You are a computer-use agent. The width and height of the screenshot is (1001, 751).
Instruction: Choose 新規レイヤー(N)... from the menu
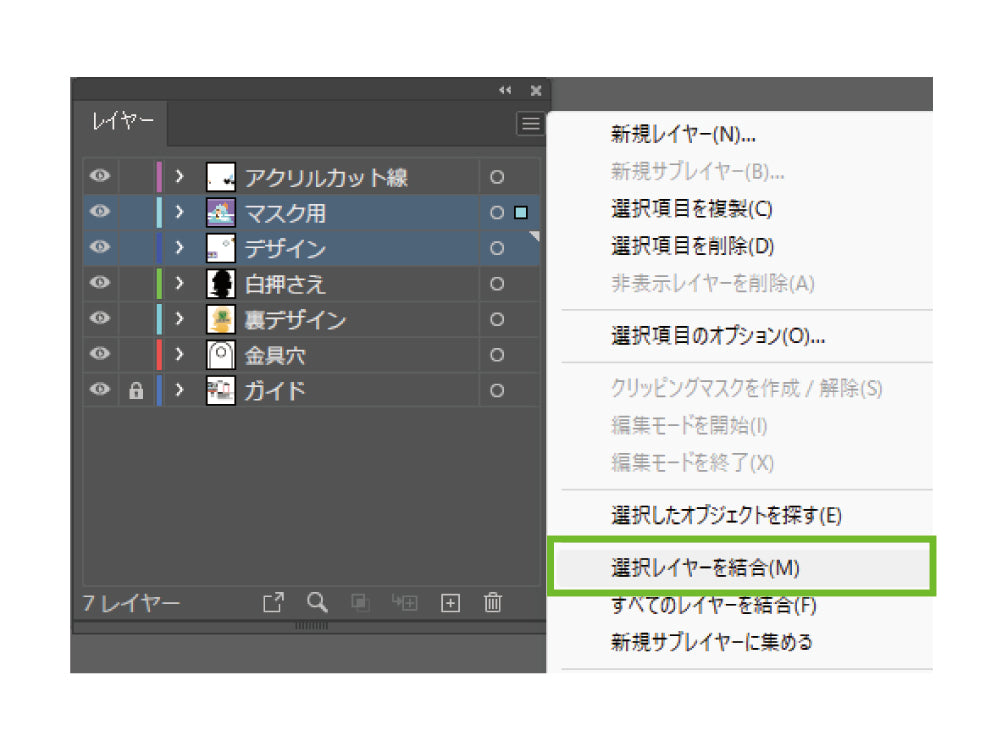(x=683, y=135)
